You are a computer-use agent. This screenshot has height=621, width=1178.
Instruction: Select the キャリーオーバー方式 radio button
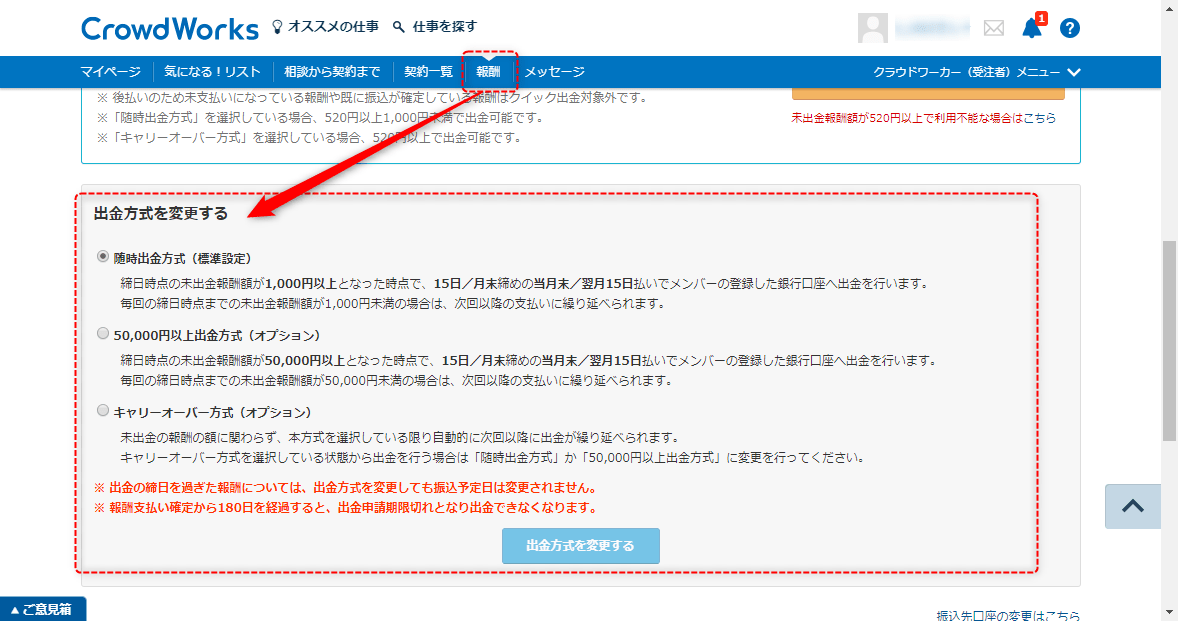[103, 410]
